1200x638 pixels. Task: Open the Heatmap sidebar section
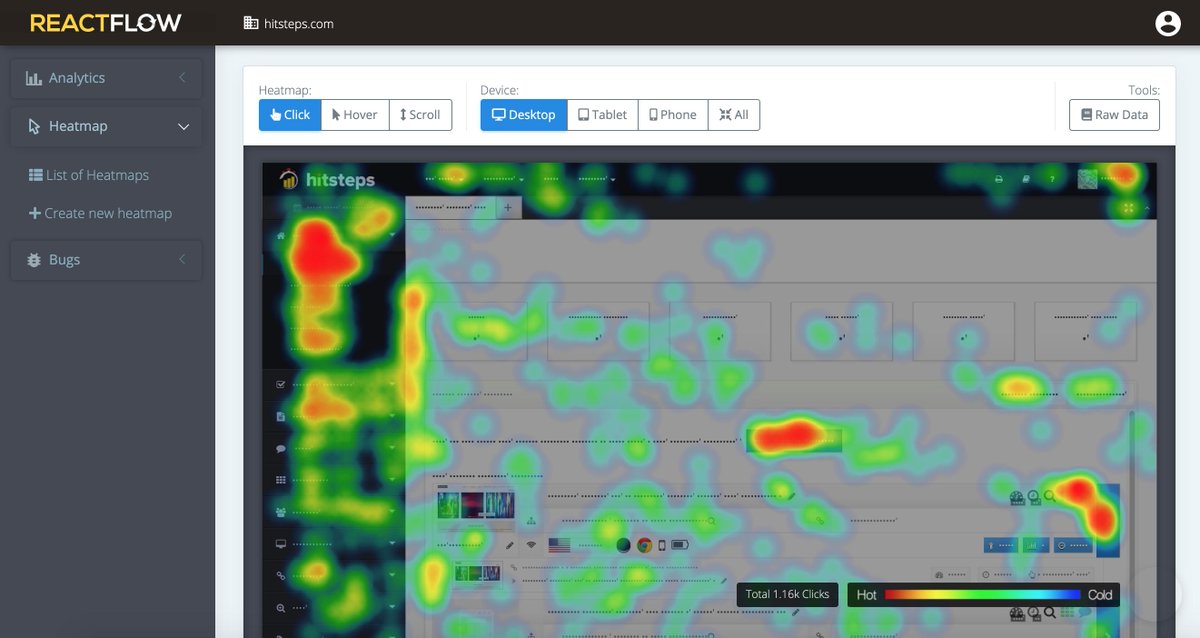click(106, 127)
